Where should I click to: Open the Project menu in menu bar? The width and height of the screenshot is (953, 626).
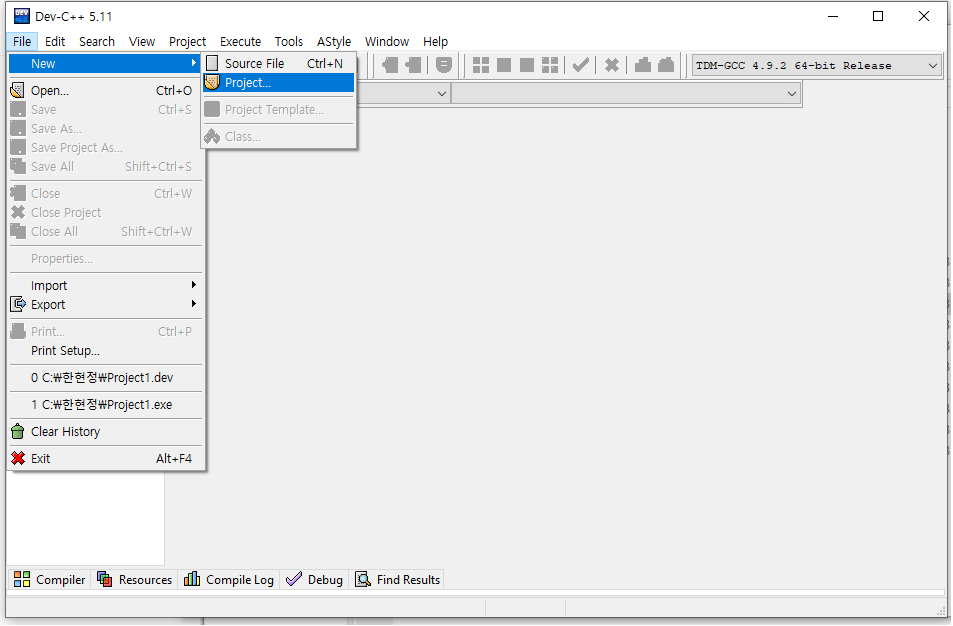click(187, 41)
